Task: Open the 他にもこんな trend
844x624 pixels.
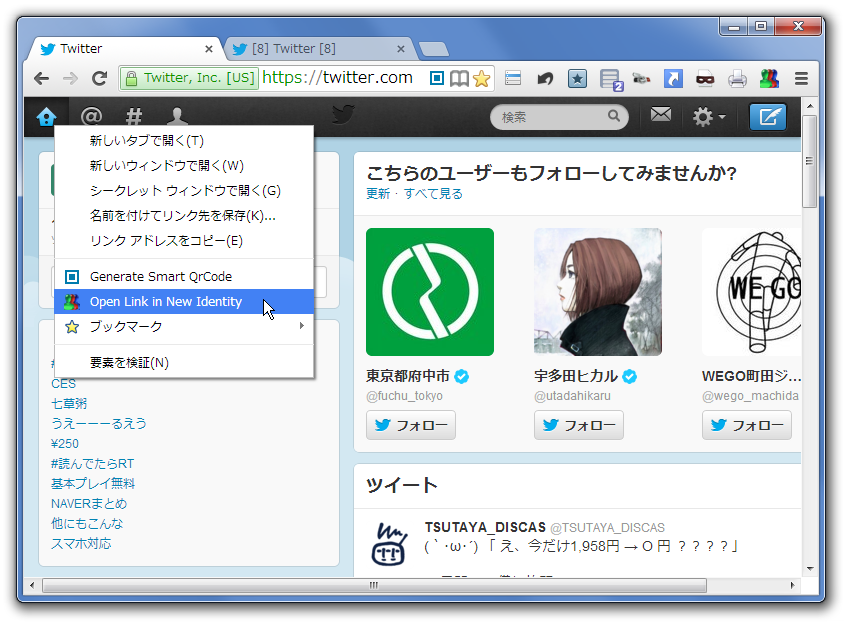Action: [87, 523]
